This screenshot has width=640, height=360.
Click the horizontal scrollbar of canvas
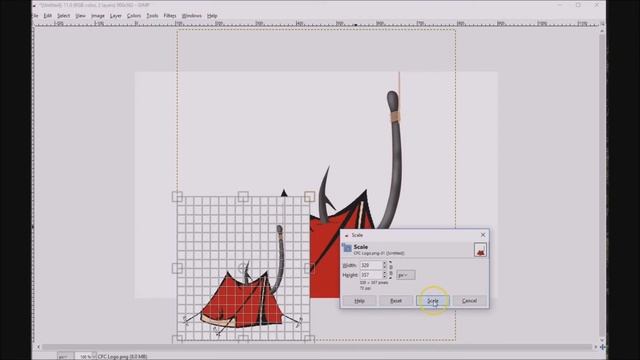[316, 347]
